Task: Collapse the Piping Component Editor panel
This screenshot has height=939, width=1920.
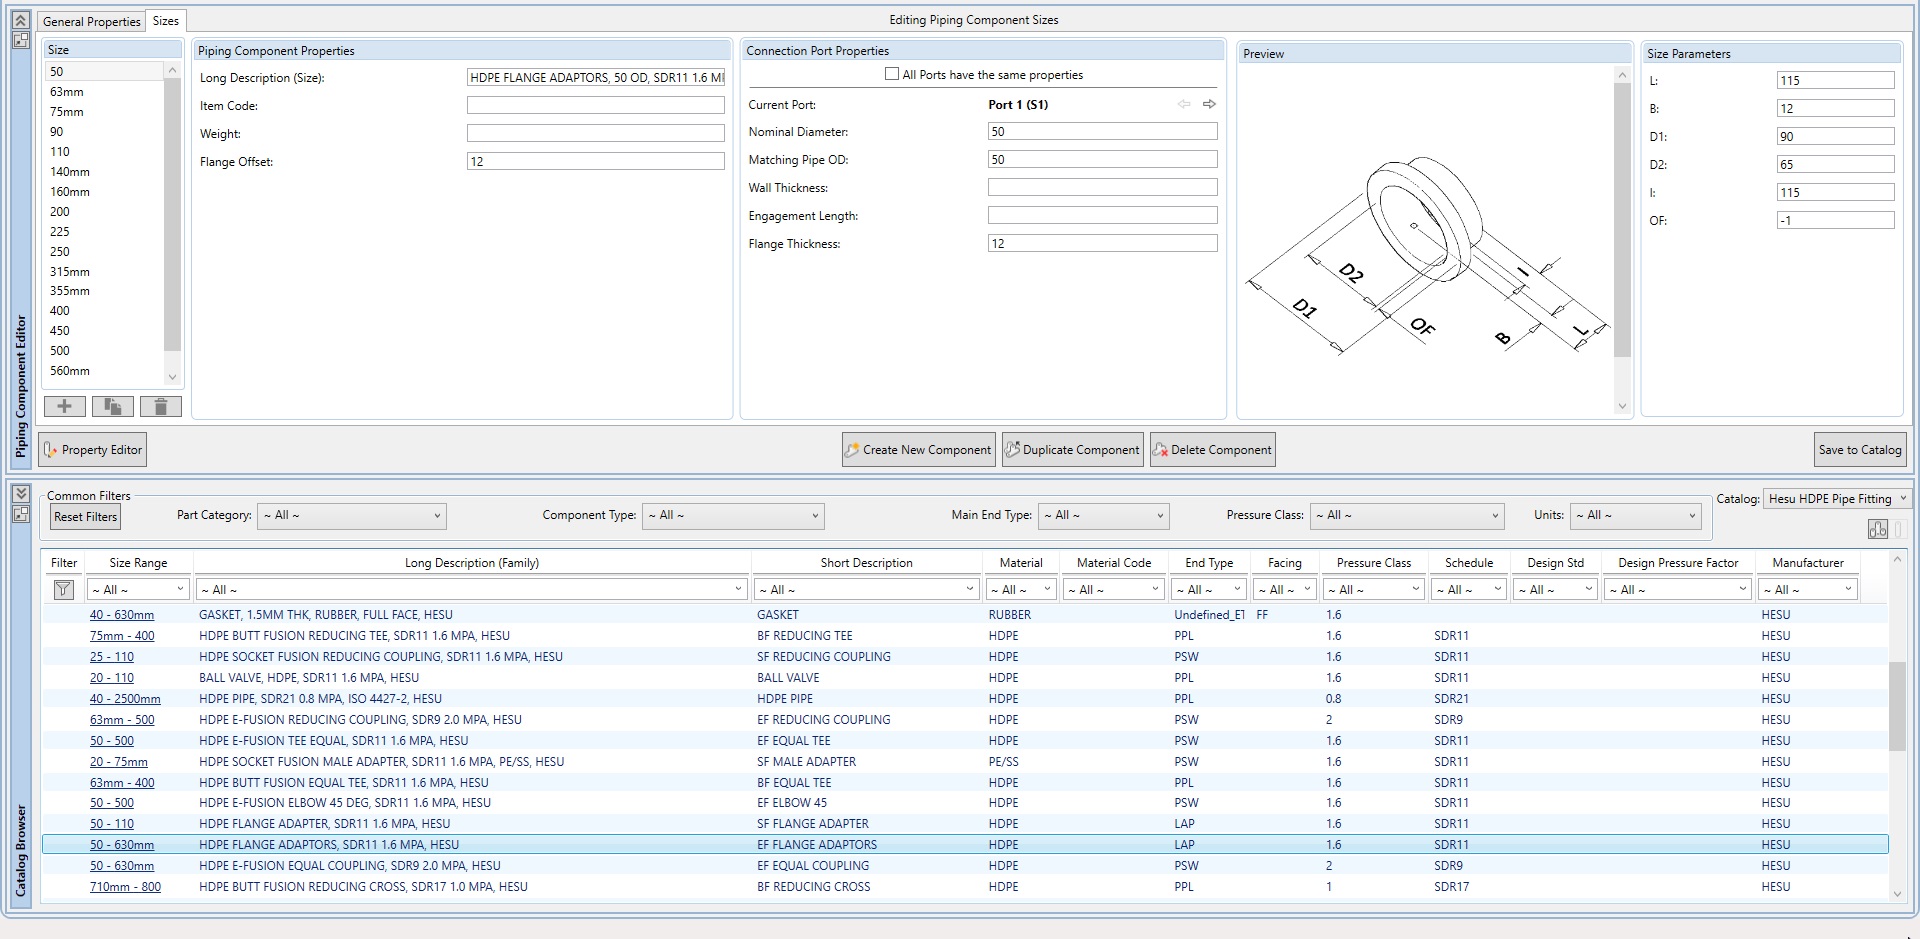Action: [20, 20]
